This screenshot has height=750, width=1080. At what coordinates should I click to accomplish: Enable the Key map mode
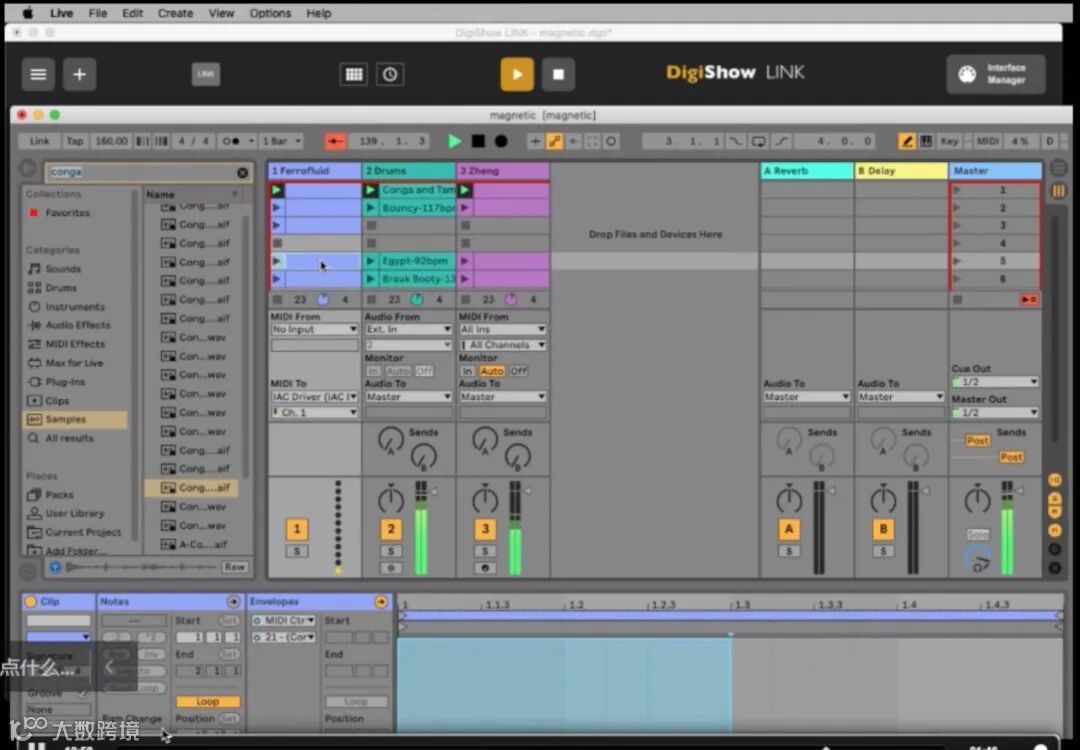[949, 141]
